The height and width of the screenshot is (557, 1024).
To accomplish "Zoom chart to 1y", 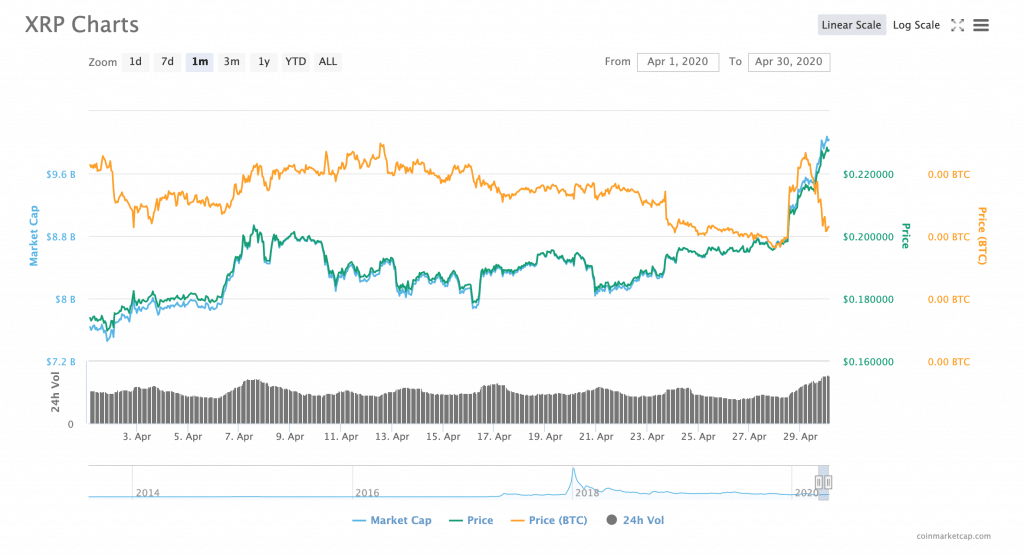I will coord(263,62).
